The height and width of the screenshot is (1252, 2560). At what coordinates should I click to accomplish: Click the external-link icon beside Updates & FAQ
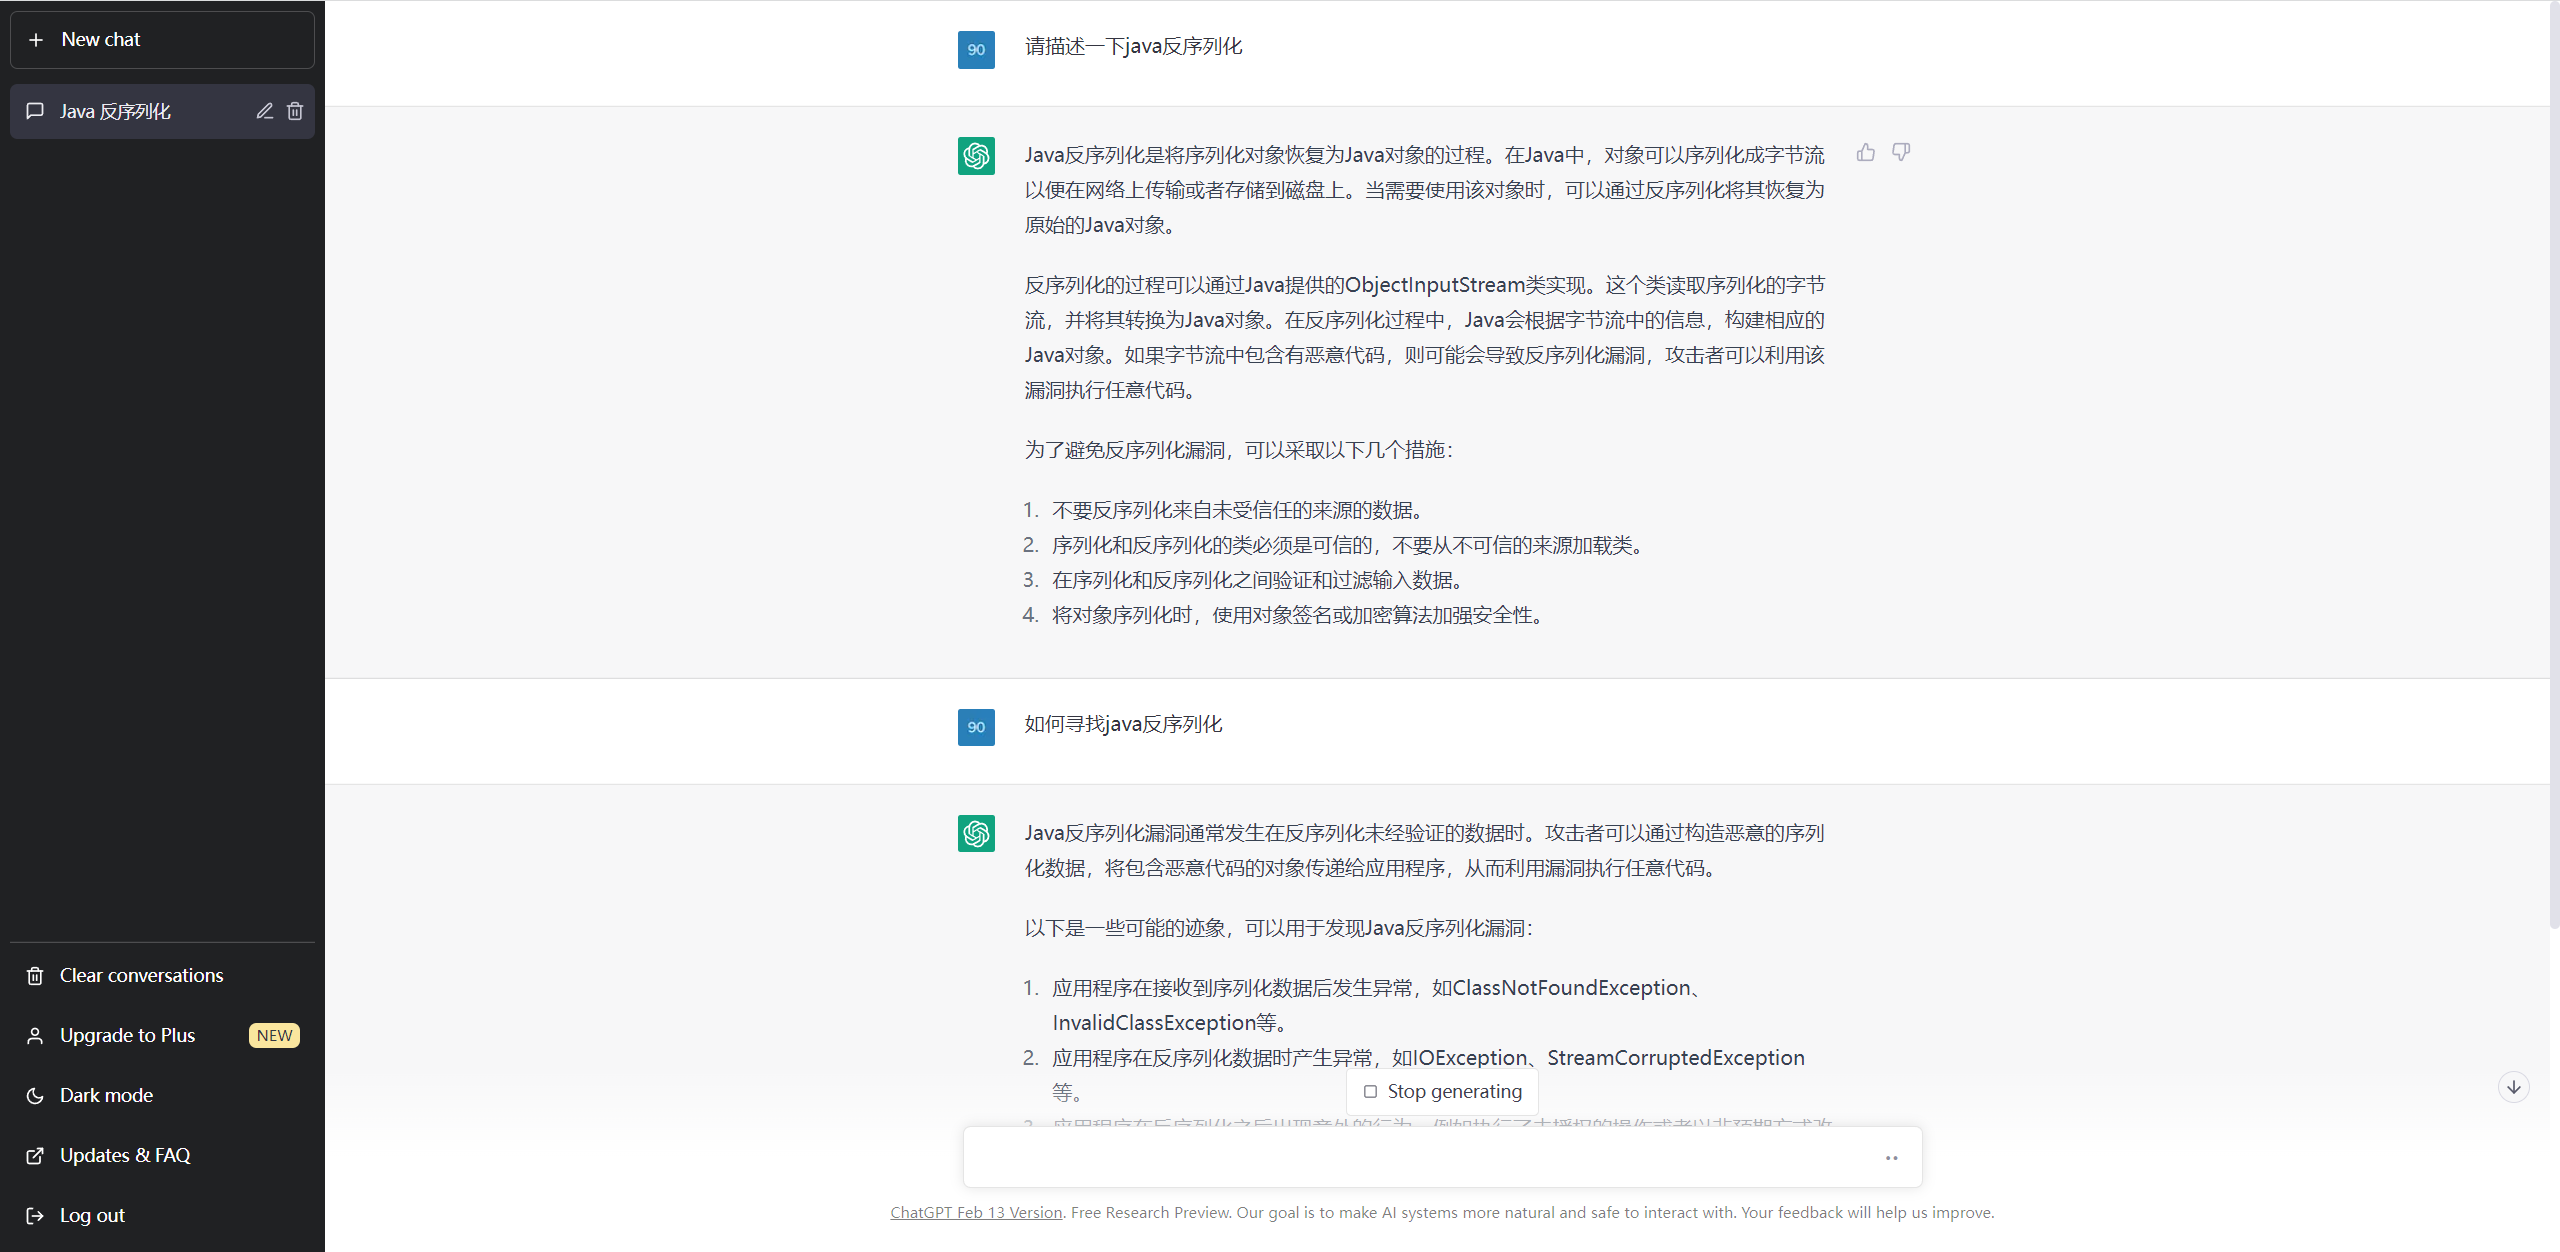(x=35, y=1155)
